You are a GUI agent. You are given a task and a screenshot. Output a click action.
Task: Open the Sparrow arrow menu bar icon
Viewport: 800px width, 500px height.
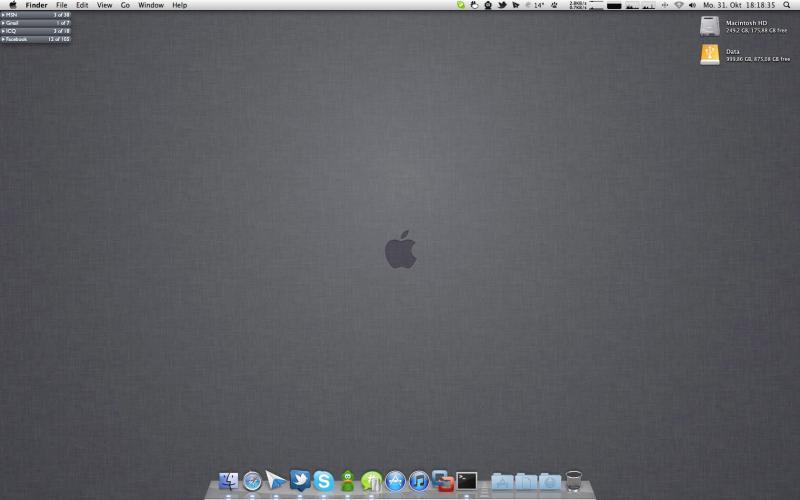(516, 5)
